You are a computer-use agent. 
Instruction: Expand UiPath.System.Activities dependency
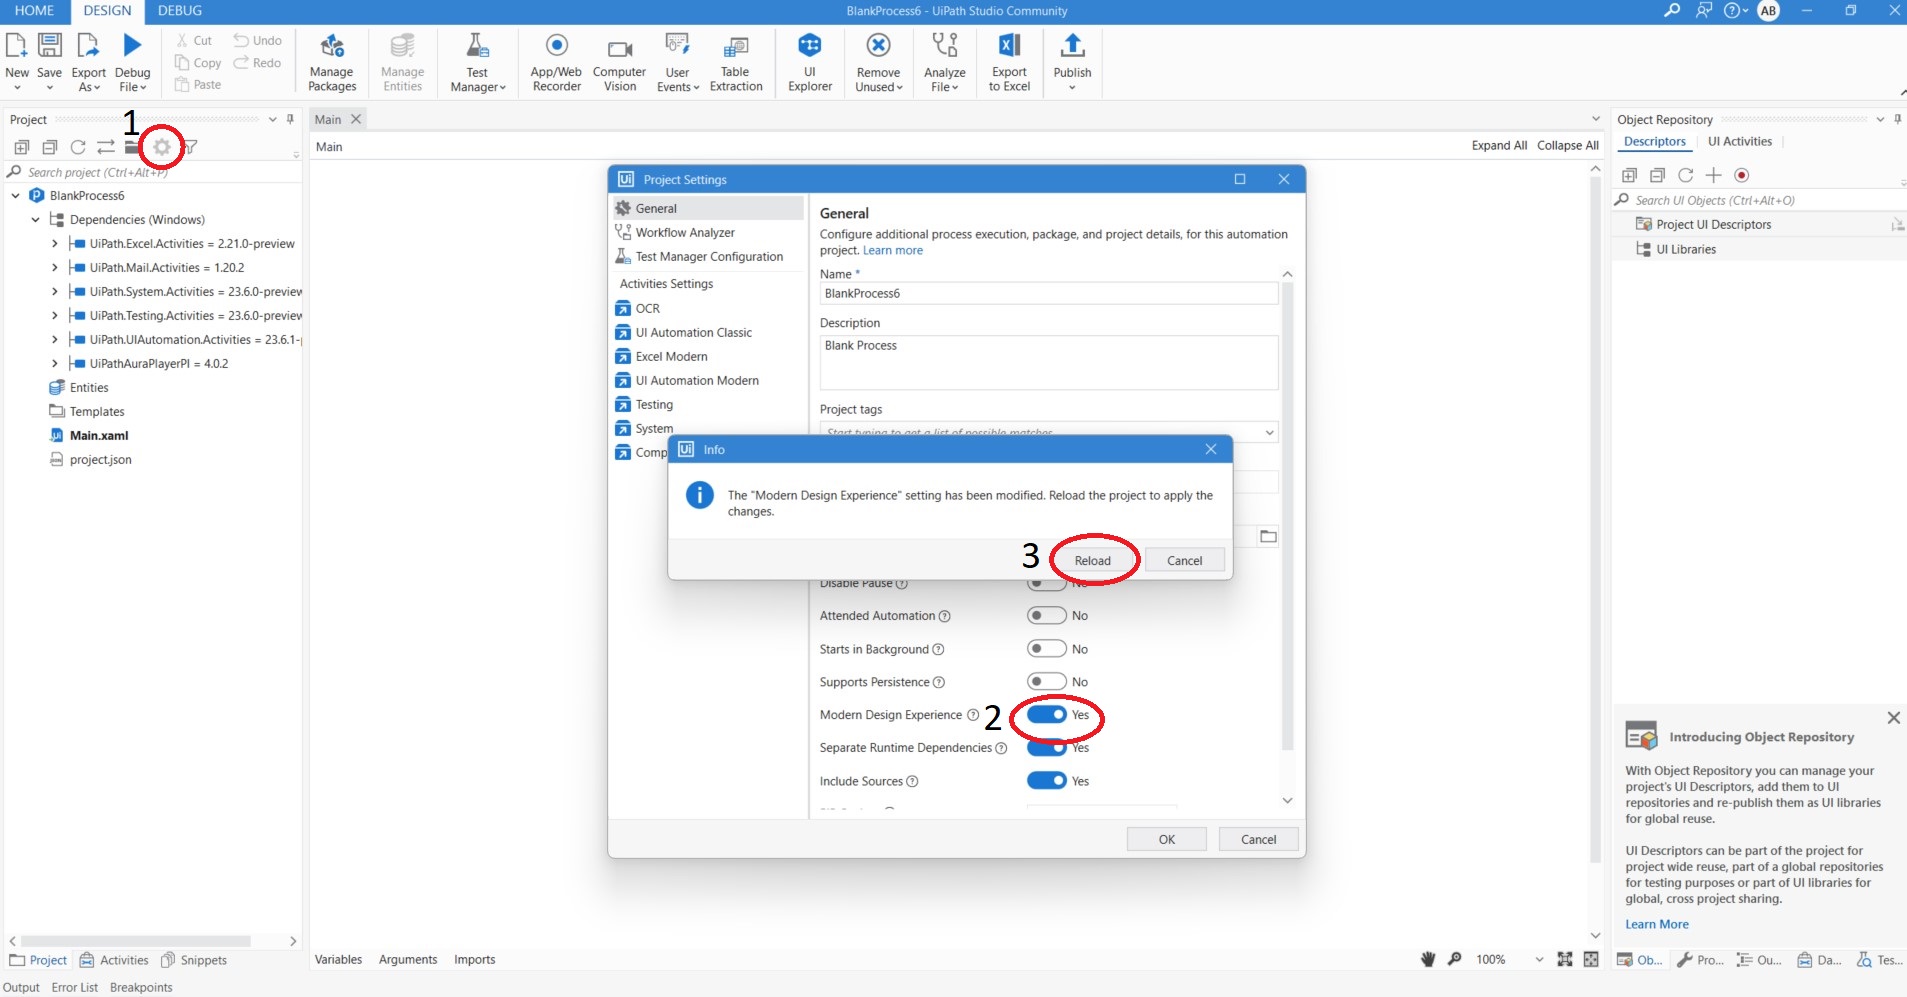(x=54, y=292)
